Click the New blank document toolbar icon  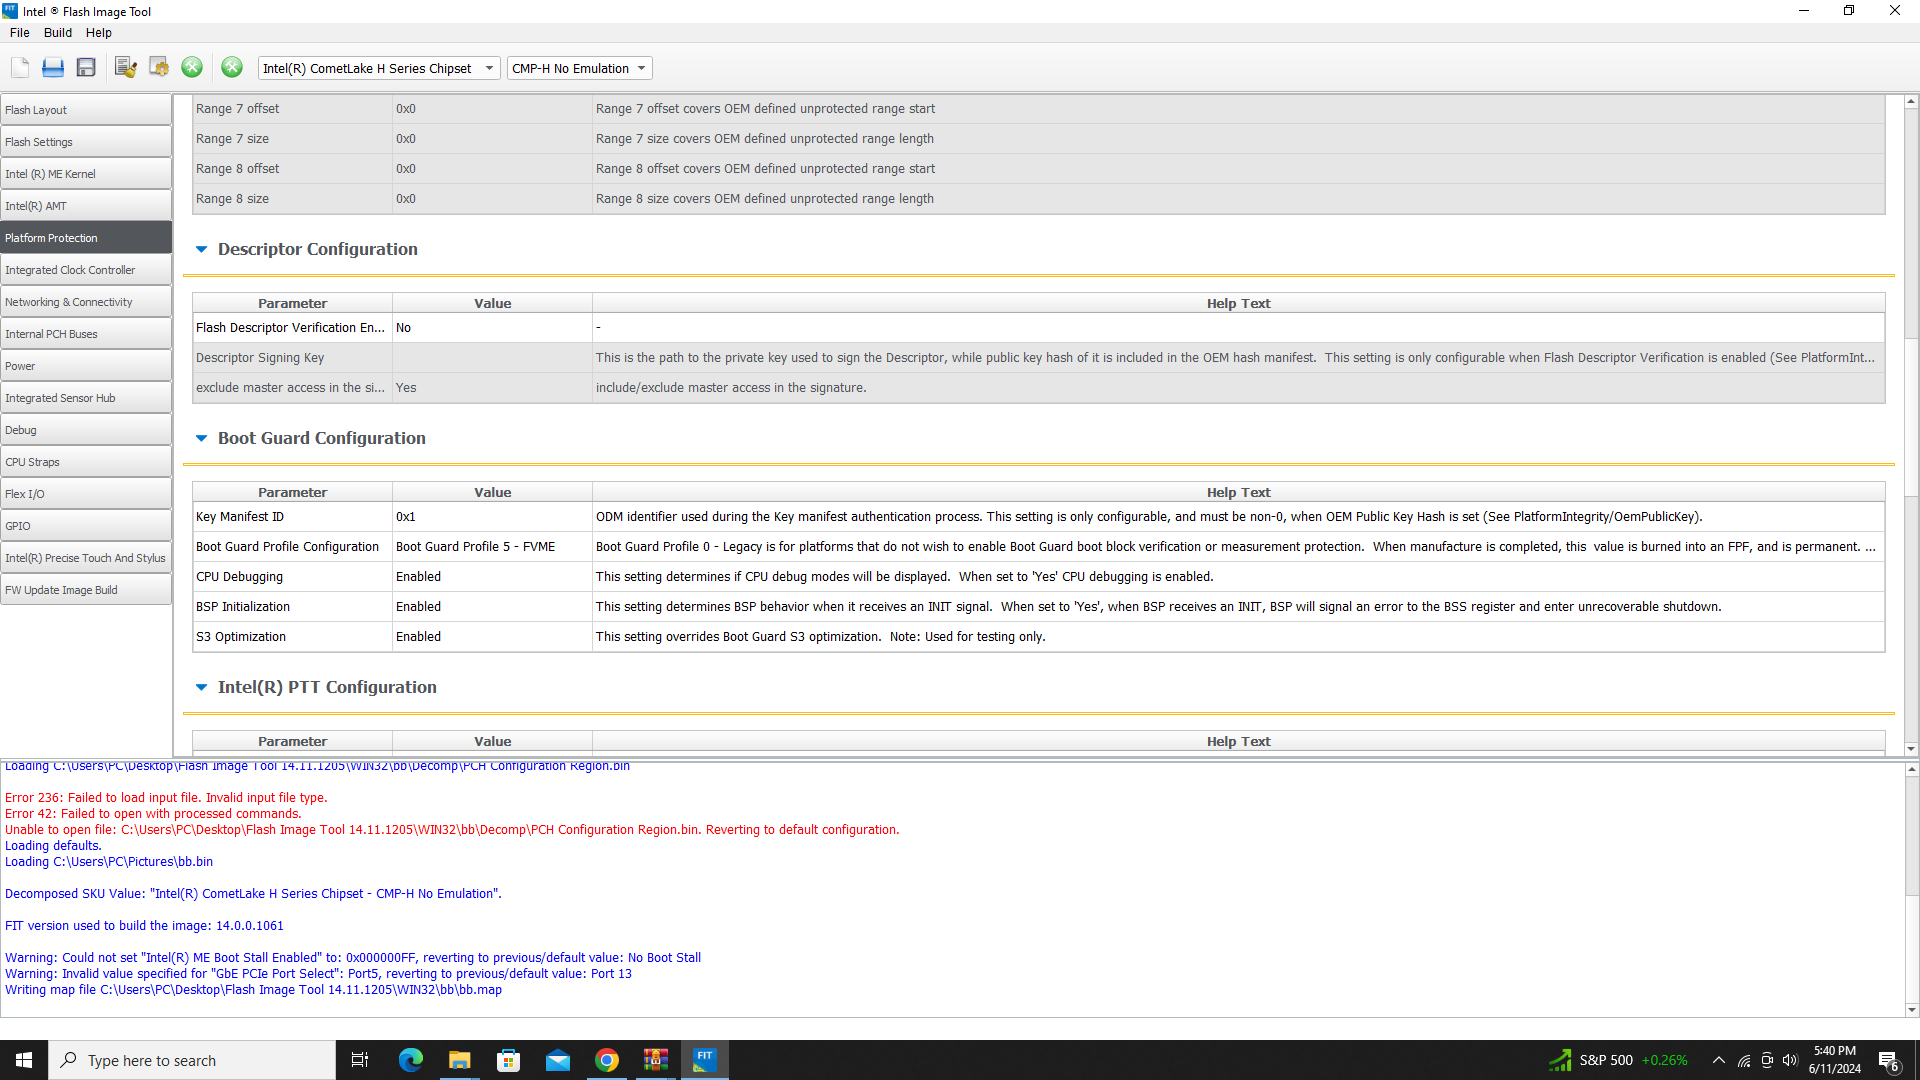click(20, 68)
